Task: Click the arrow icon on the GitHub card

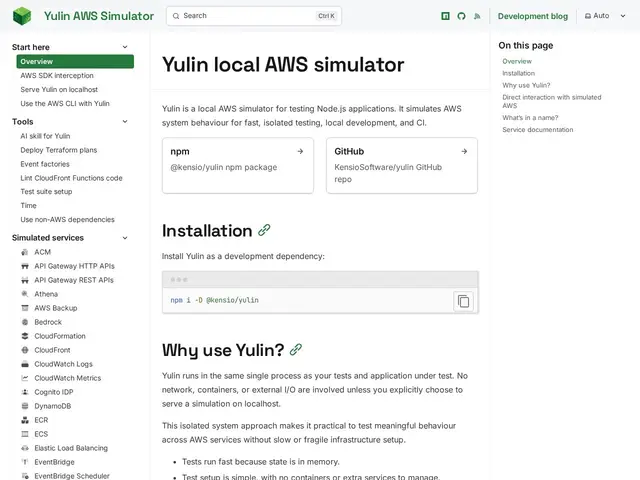Action: click(464, 151)
